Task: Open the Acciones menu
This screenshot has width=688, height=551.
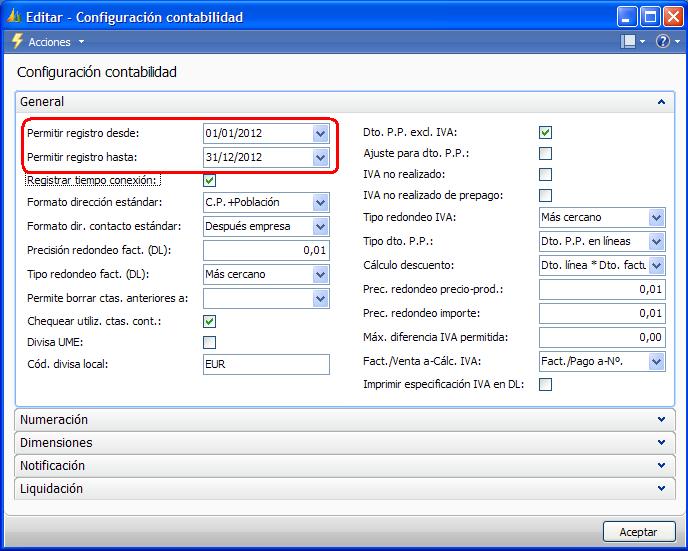Action: point(56,42)
